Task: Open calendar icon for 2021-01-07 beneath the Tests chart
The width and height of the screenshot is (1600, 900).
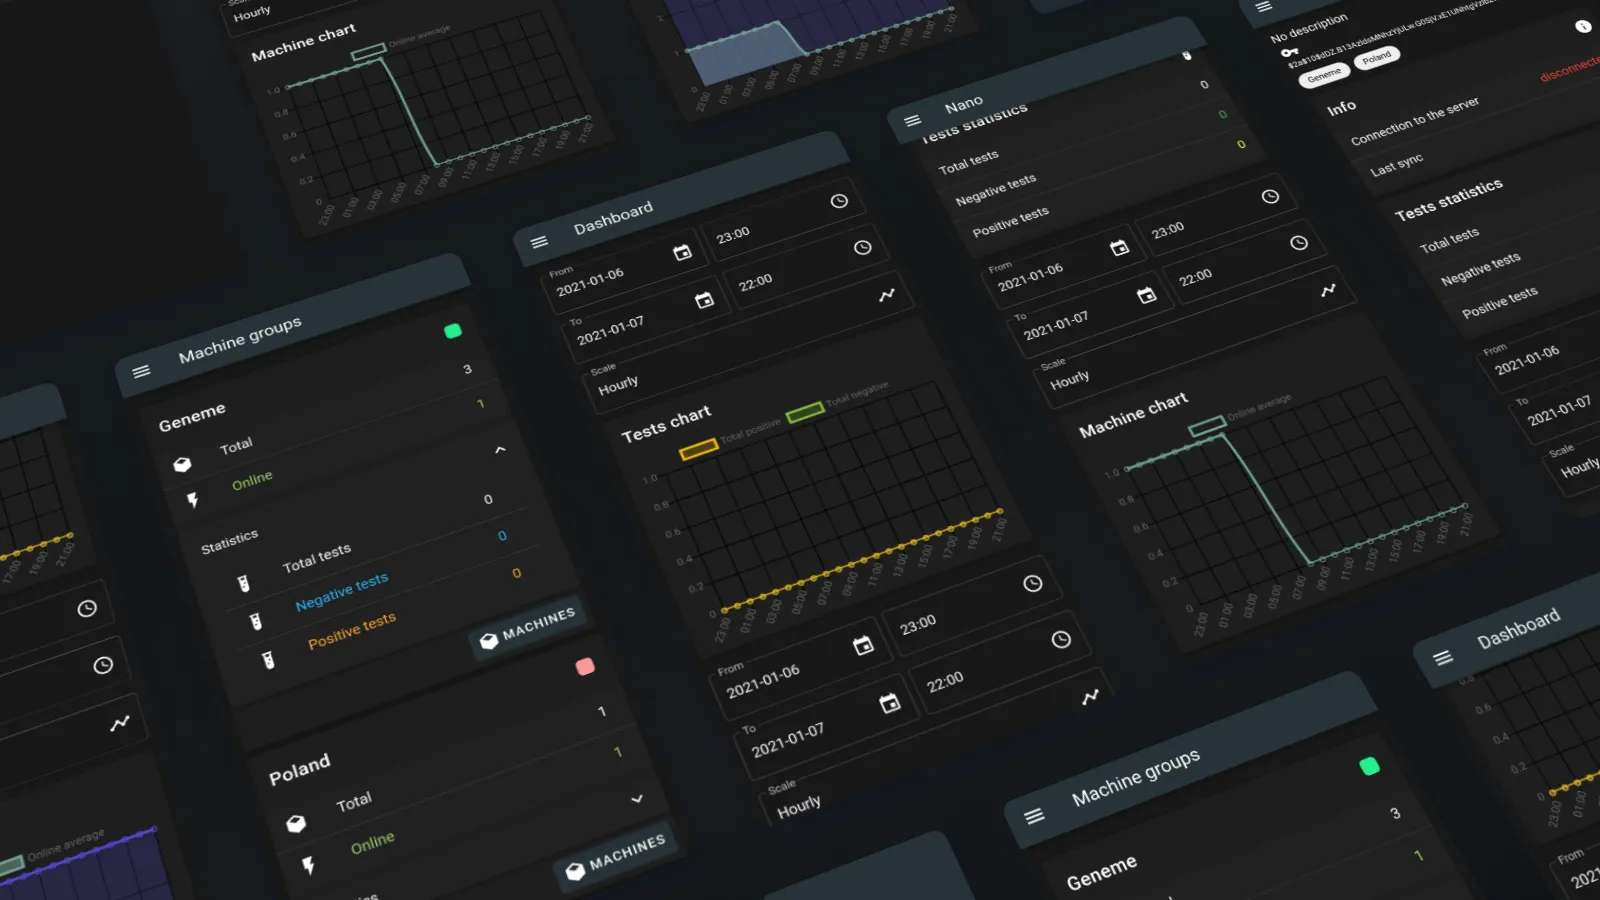Action: coord(889,703)
